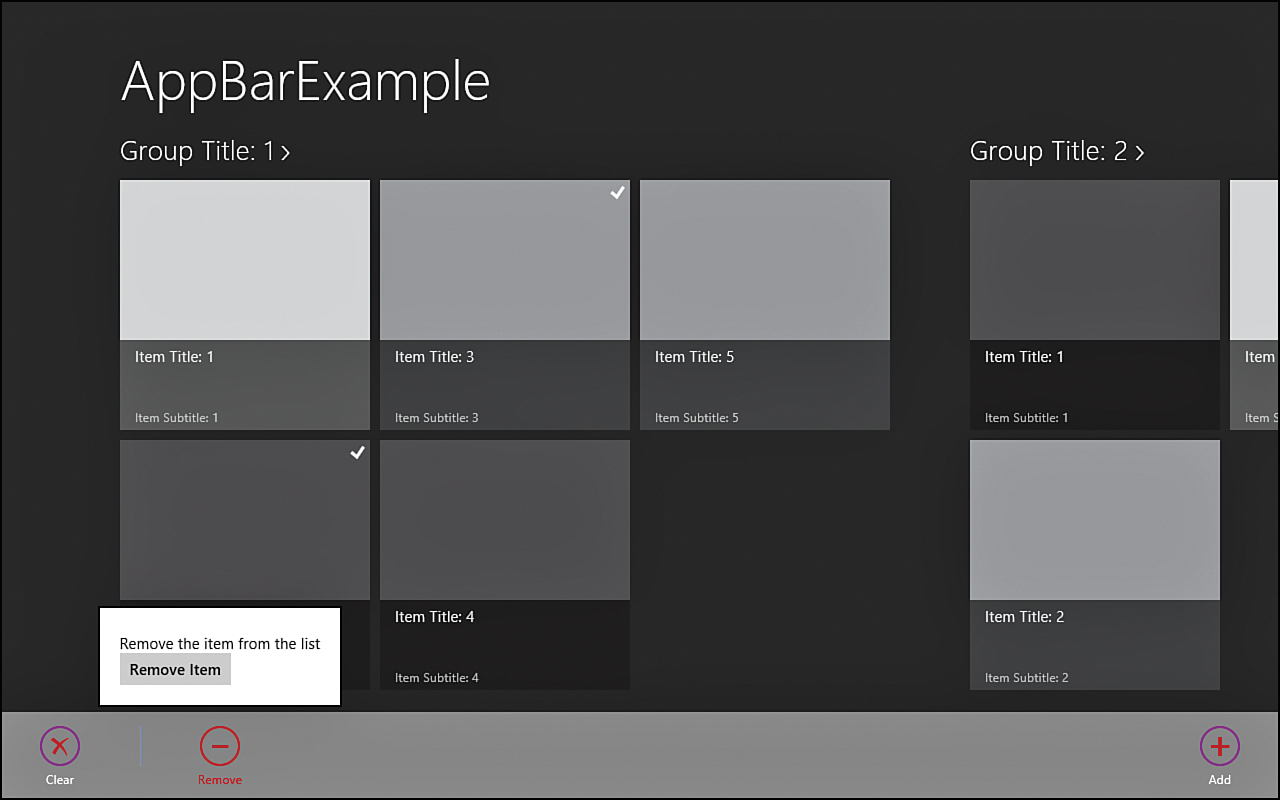The image size is (1280, 800).
Task: Untick the checkmark on the tile under Item Title: 1
Action: click(x=358, y=453)
